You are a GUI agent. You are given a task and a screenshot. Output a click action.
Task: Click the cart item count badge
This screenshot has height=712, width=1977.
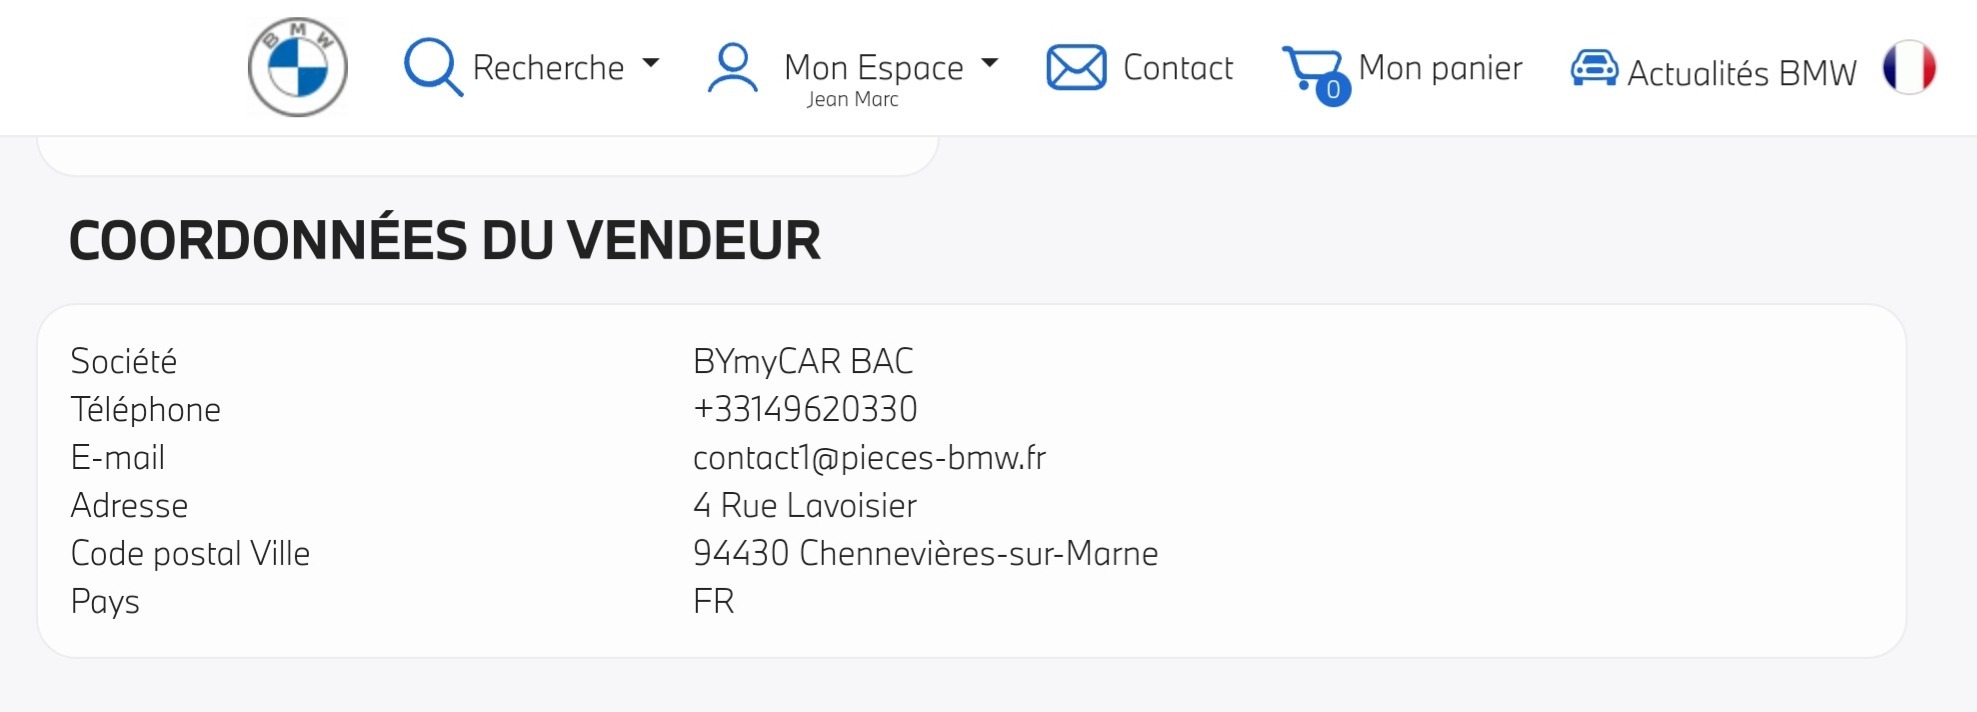(x=1333, y=90)
